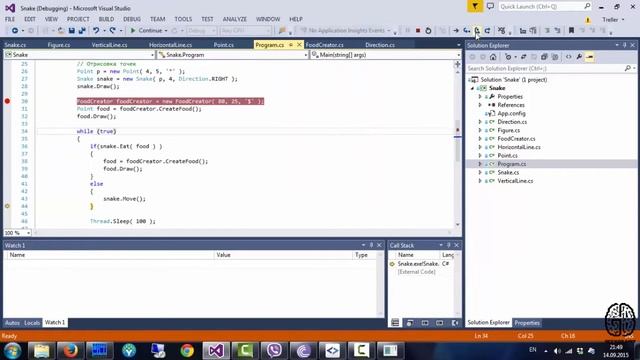Select the Snake.exe!Snake call stack row
Viewport: 640px width, 360px height.
(421, 264)
